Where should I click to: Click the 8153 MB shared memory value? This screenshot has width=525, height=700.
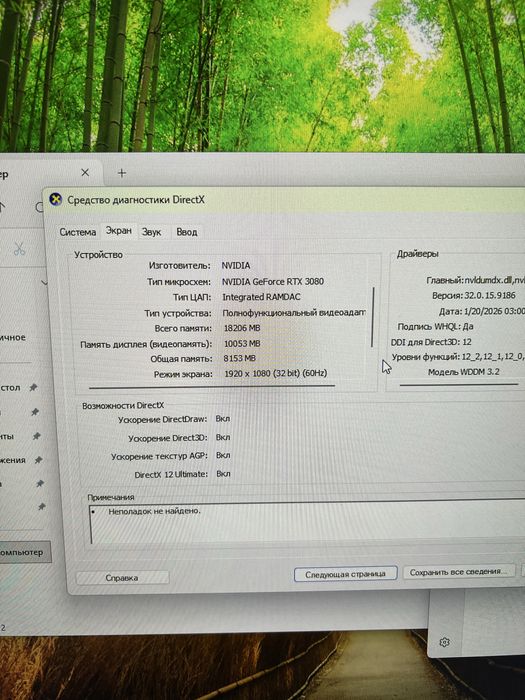point(239,358)
